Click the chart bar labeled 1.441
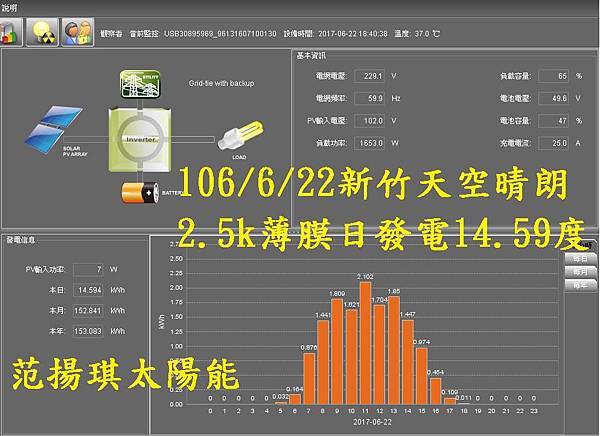Image resolution: width=600 pixels, height=436 pixels. 323,362
